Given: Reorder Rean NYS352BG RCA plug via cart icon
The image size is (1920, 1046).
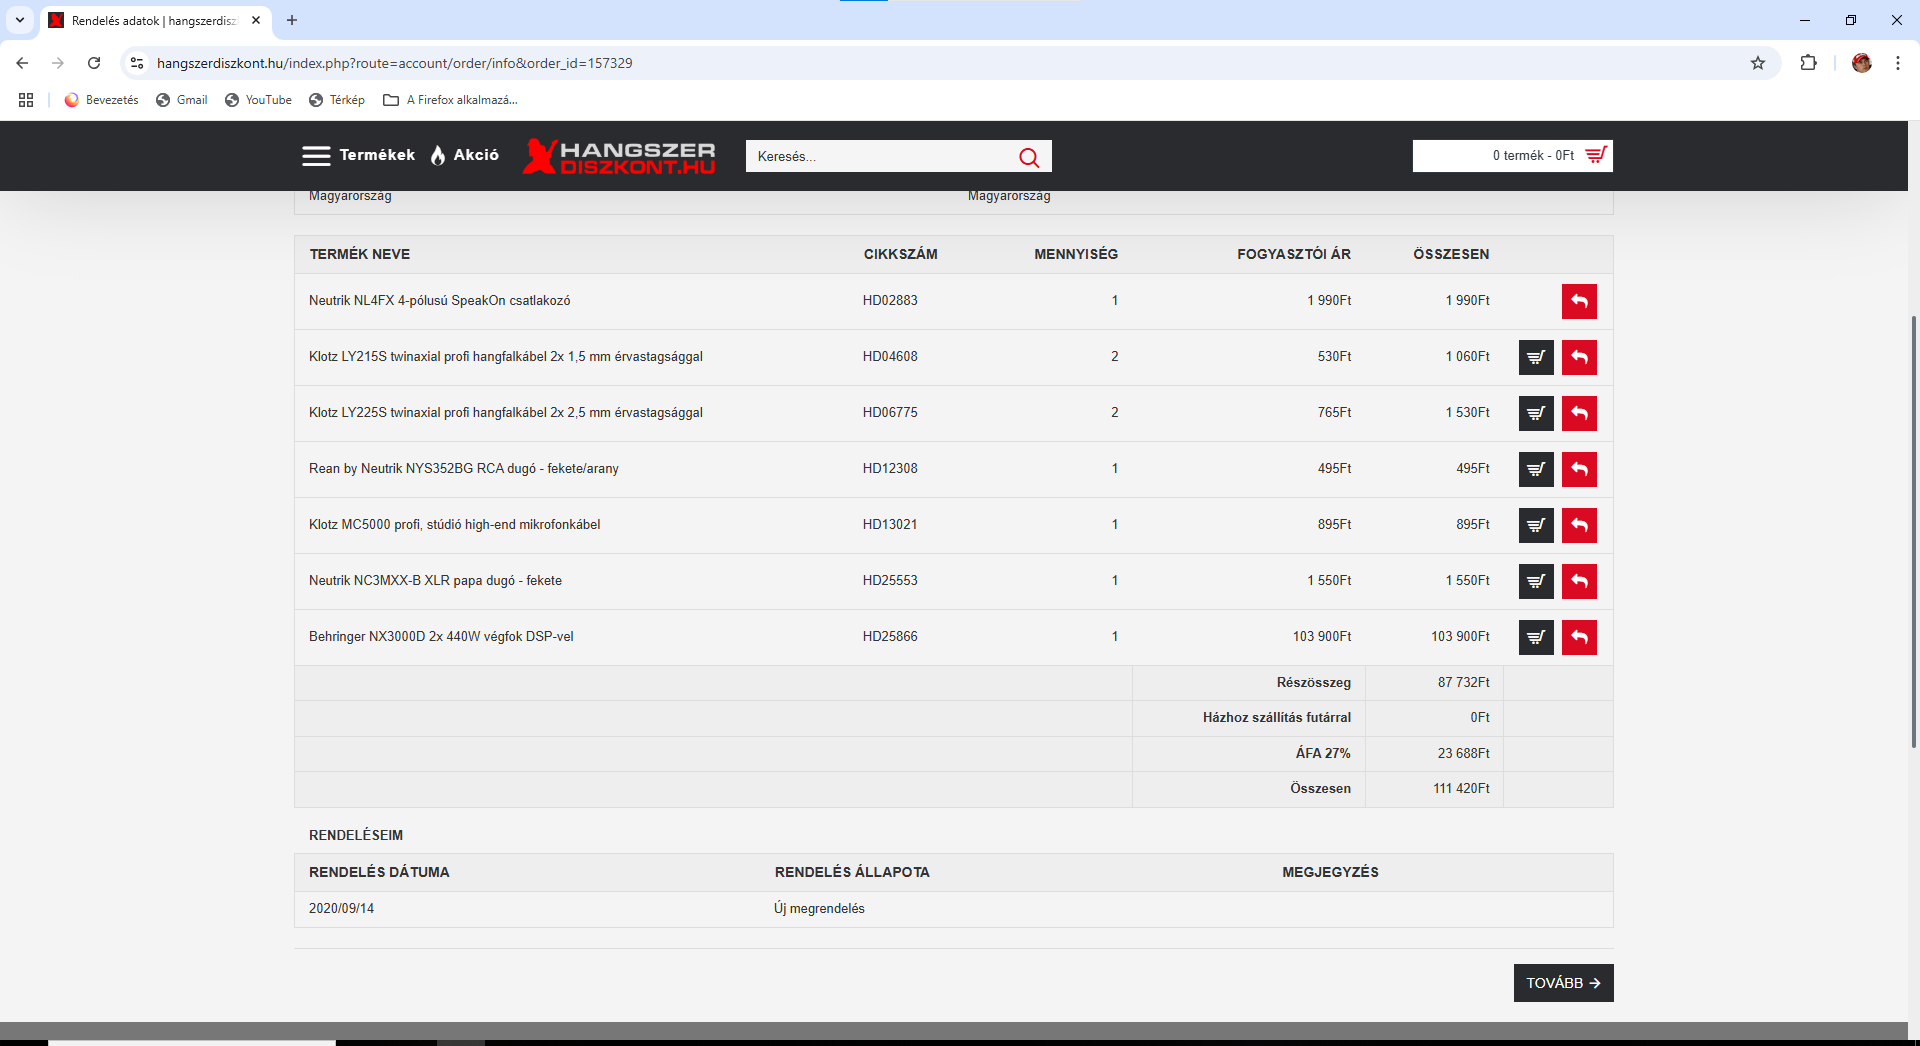Looking at the screenshot, I should click(x=1536, y=469).
